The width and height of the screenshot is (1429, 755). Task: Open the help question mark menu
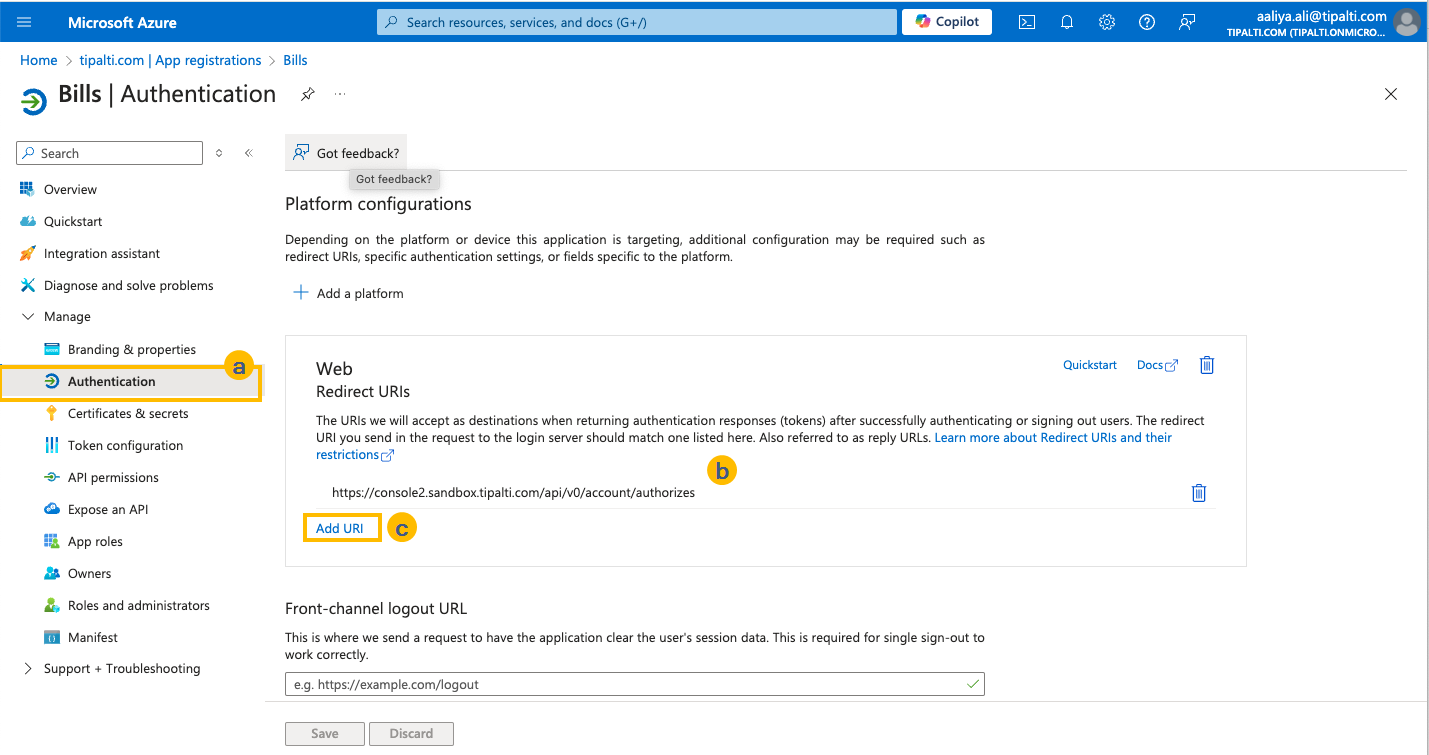1146,21
